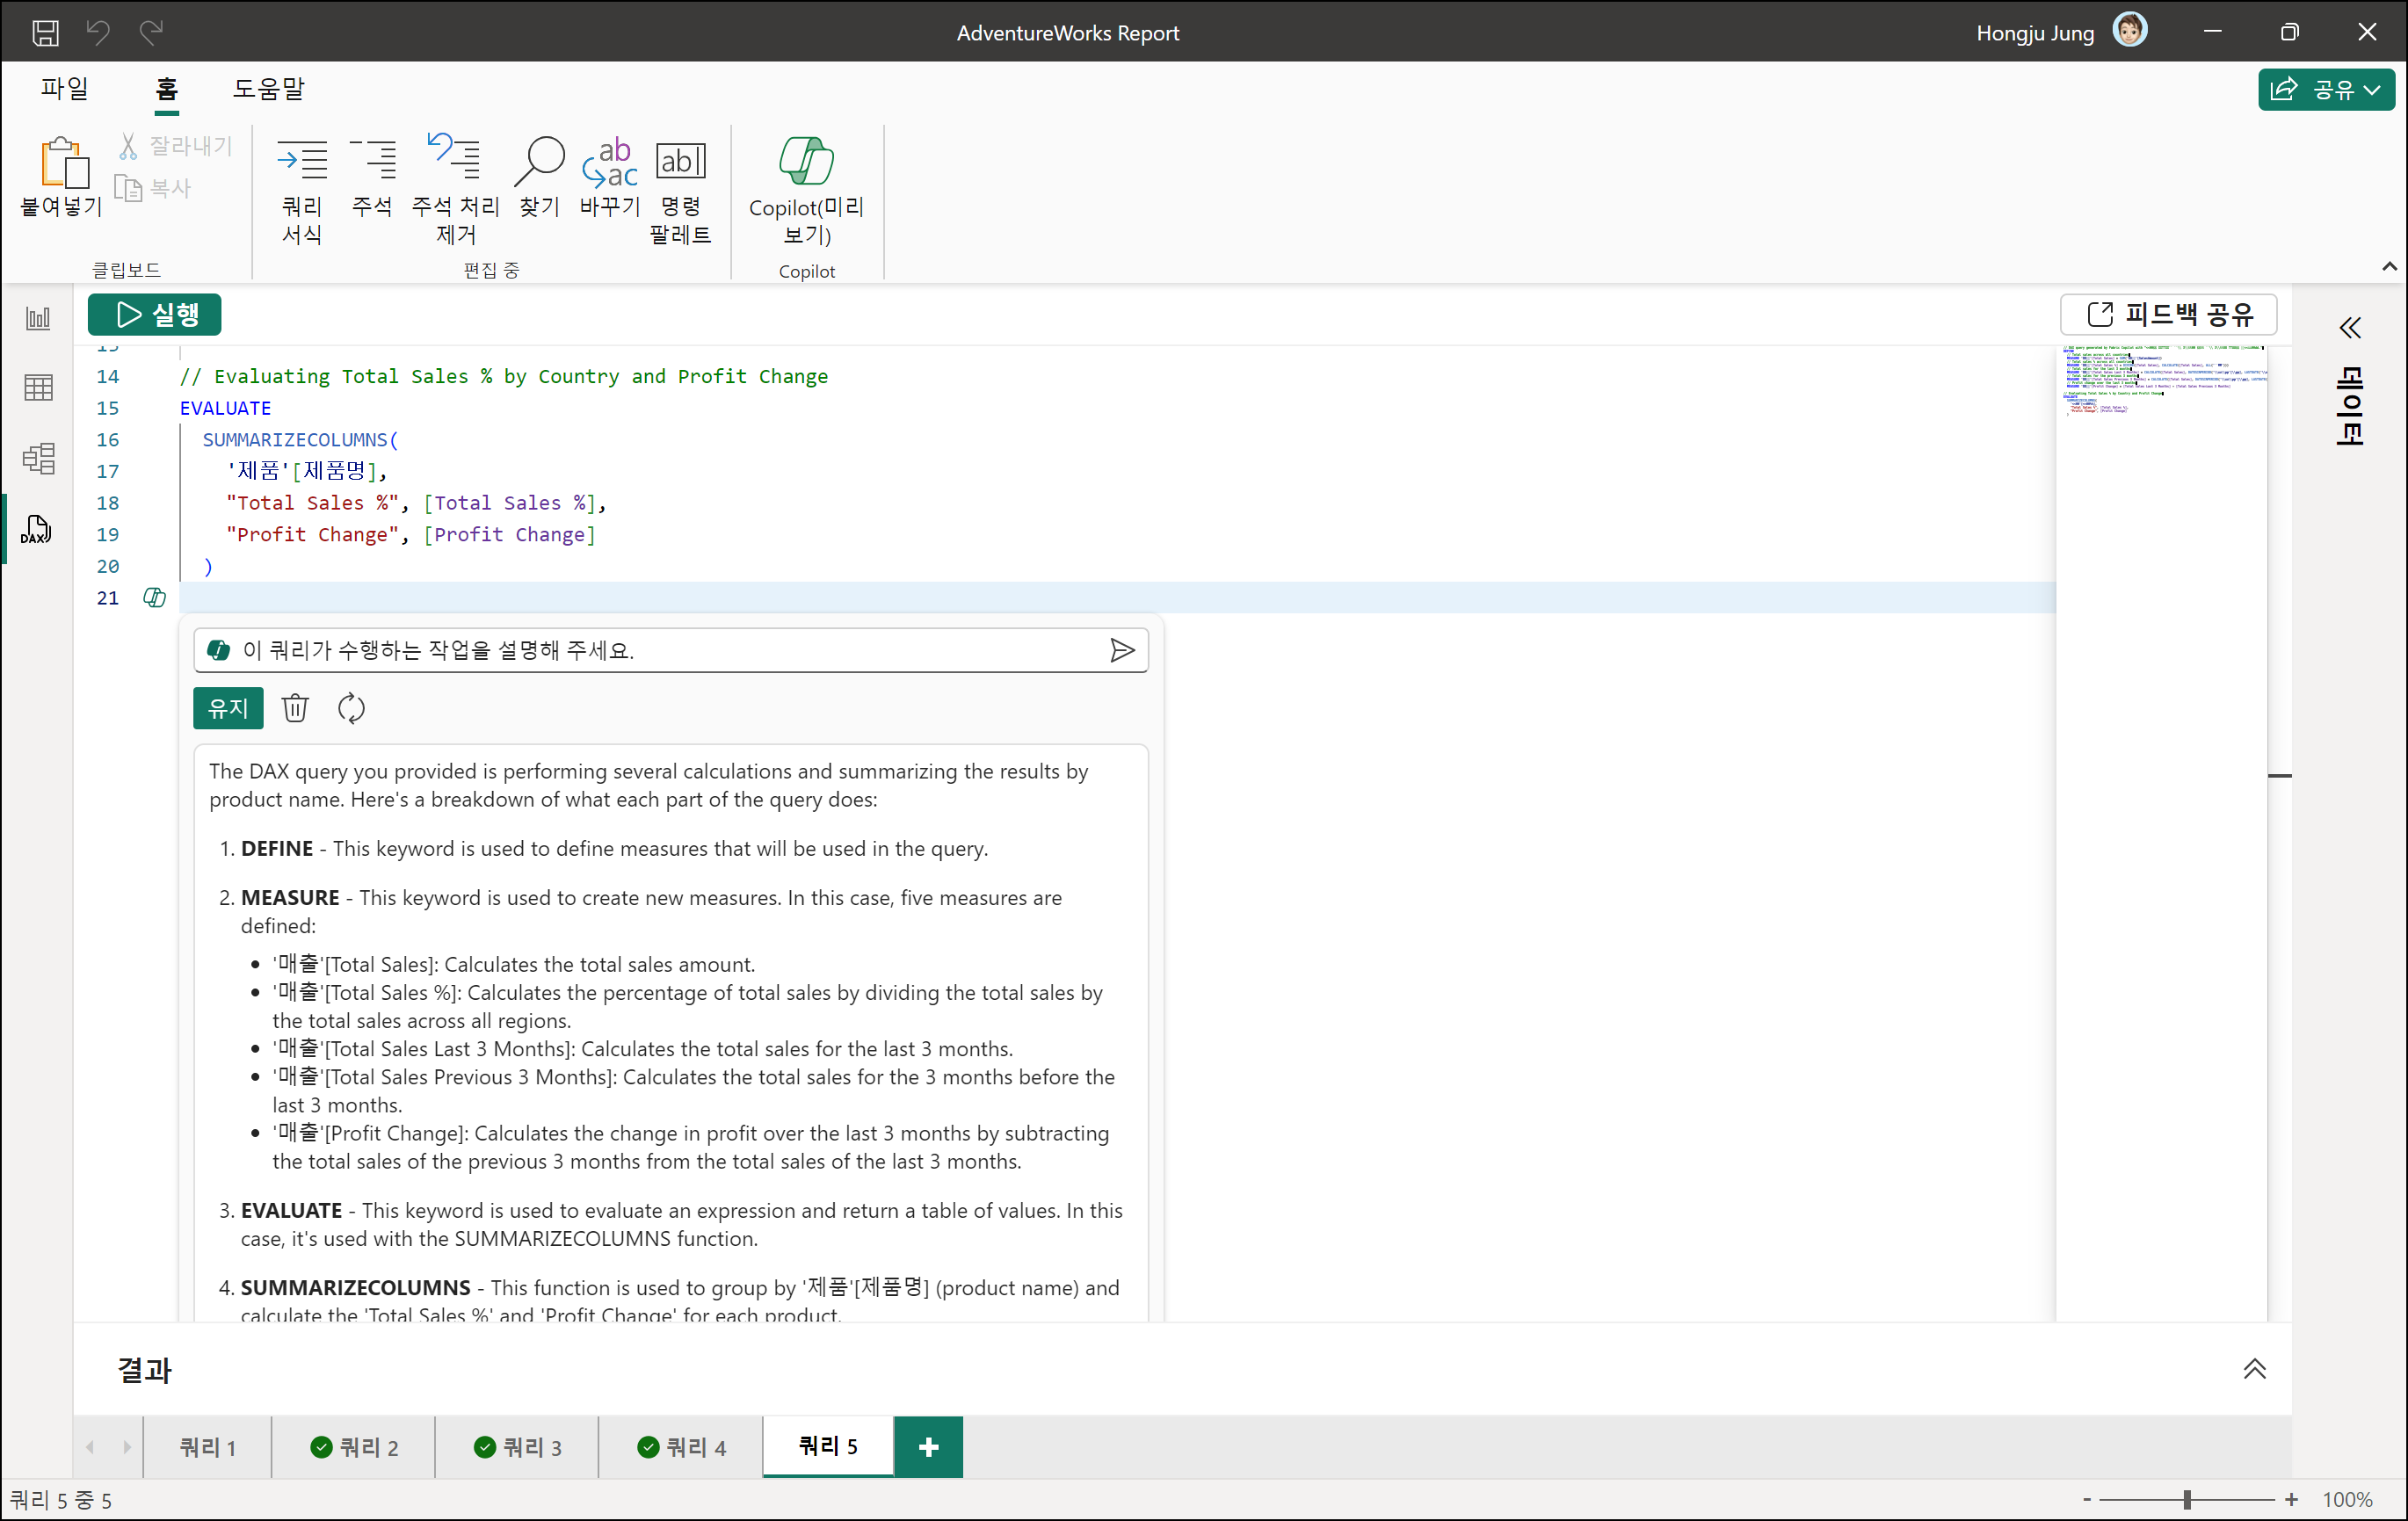Open the Replace (바꾸기) tool

coord(609,162)
